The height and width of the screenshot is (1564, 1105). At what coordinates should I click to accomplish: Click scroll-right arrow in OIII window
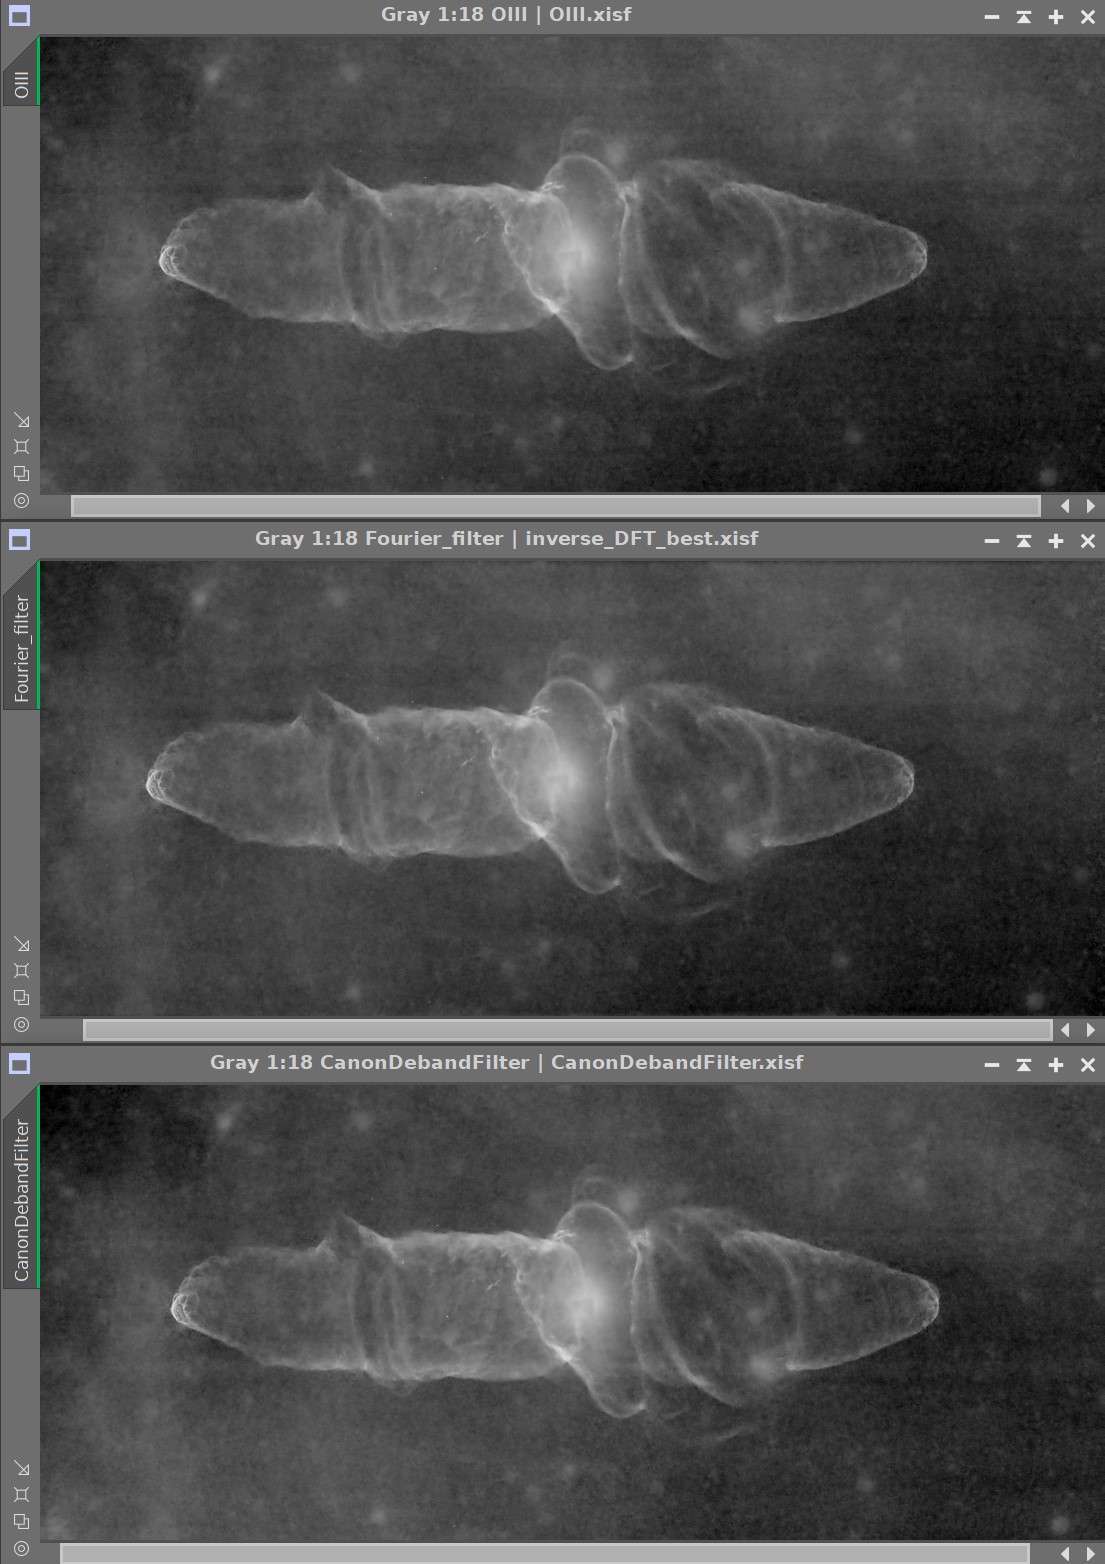(x=1090, y=506)
